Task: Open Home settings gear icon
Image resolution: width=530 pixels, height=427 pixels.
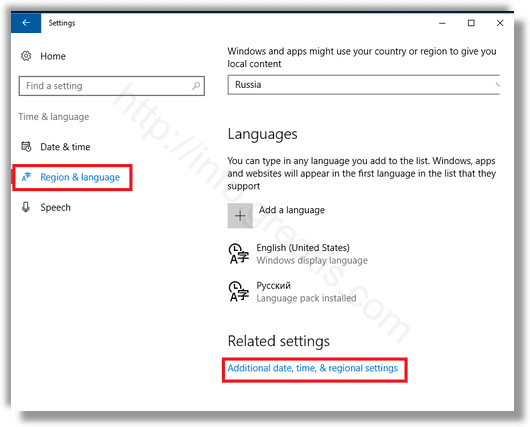Action: pyautogui.click(x=26, y=56)
